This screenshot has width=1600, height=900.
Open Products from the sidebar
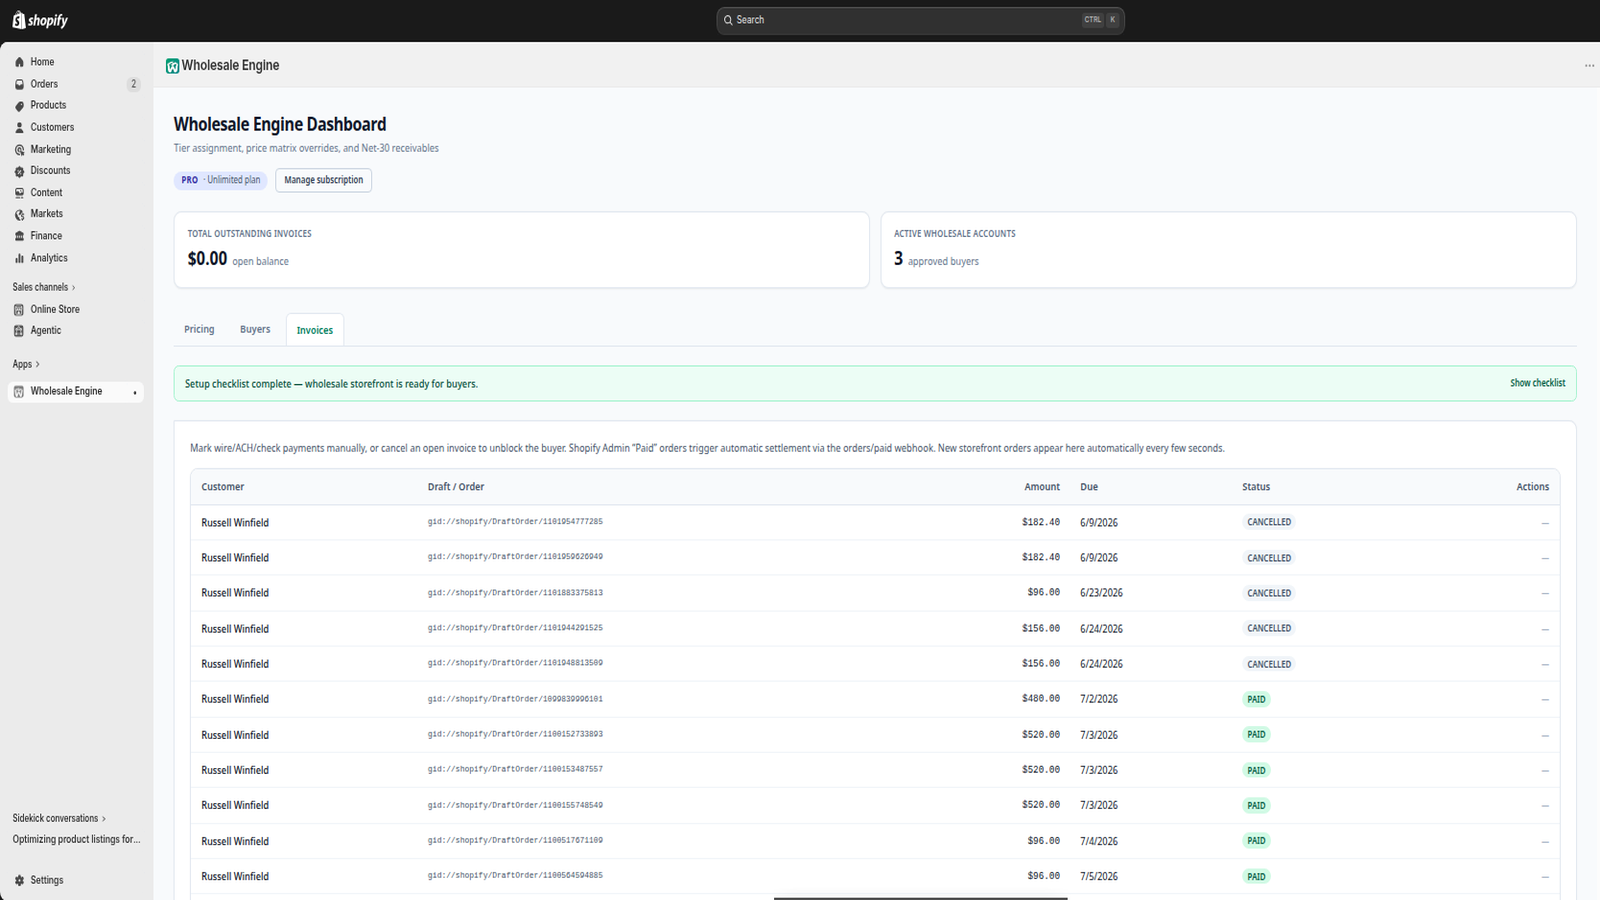48,105
